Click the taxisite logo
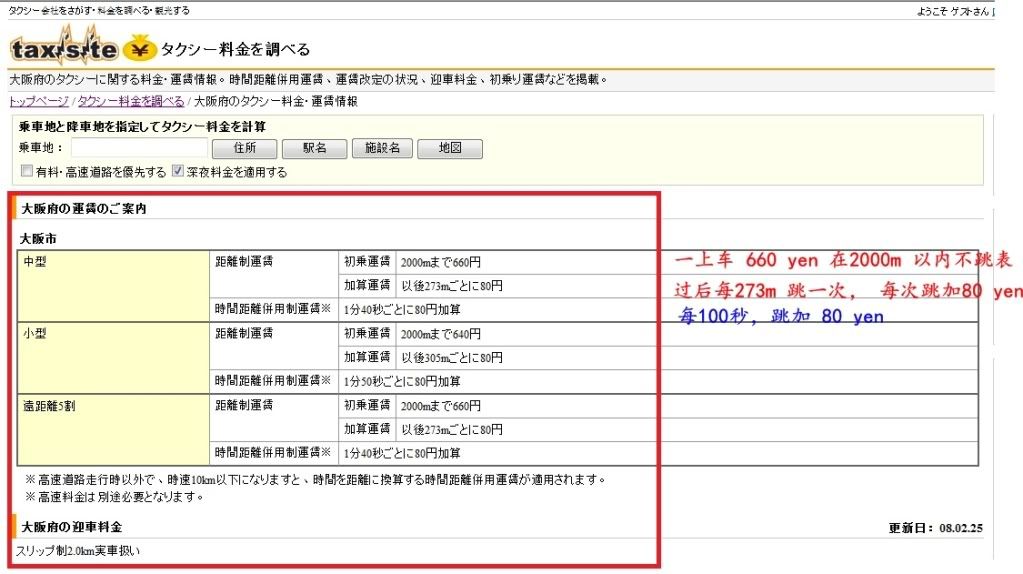1023x574 pixels. click(64, 48)
